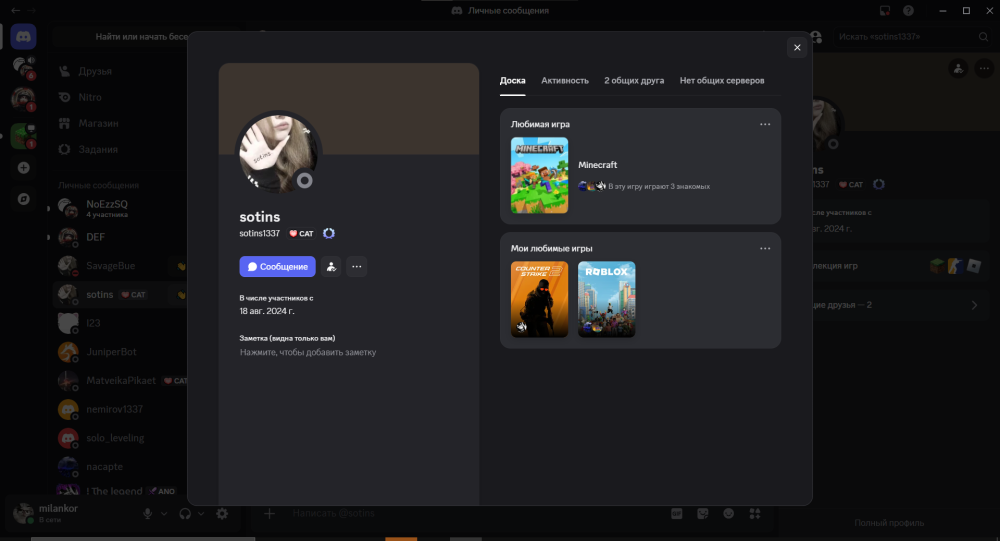
Task: Click the friend options icon next to Сообщение
Action: (331, 267)
